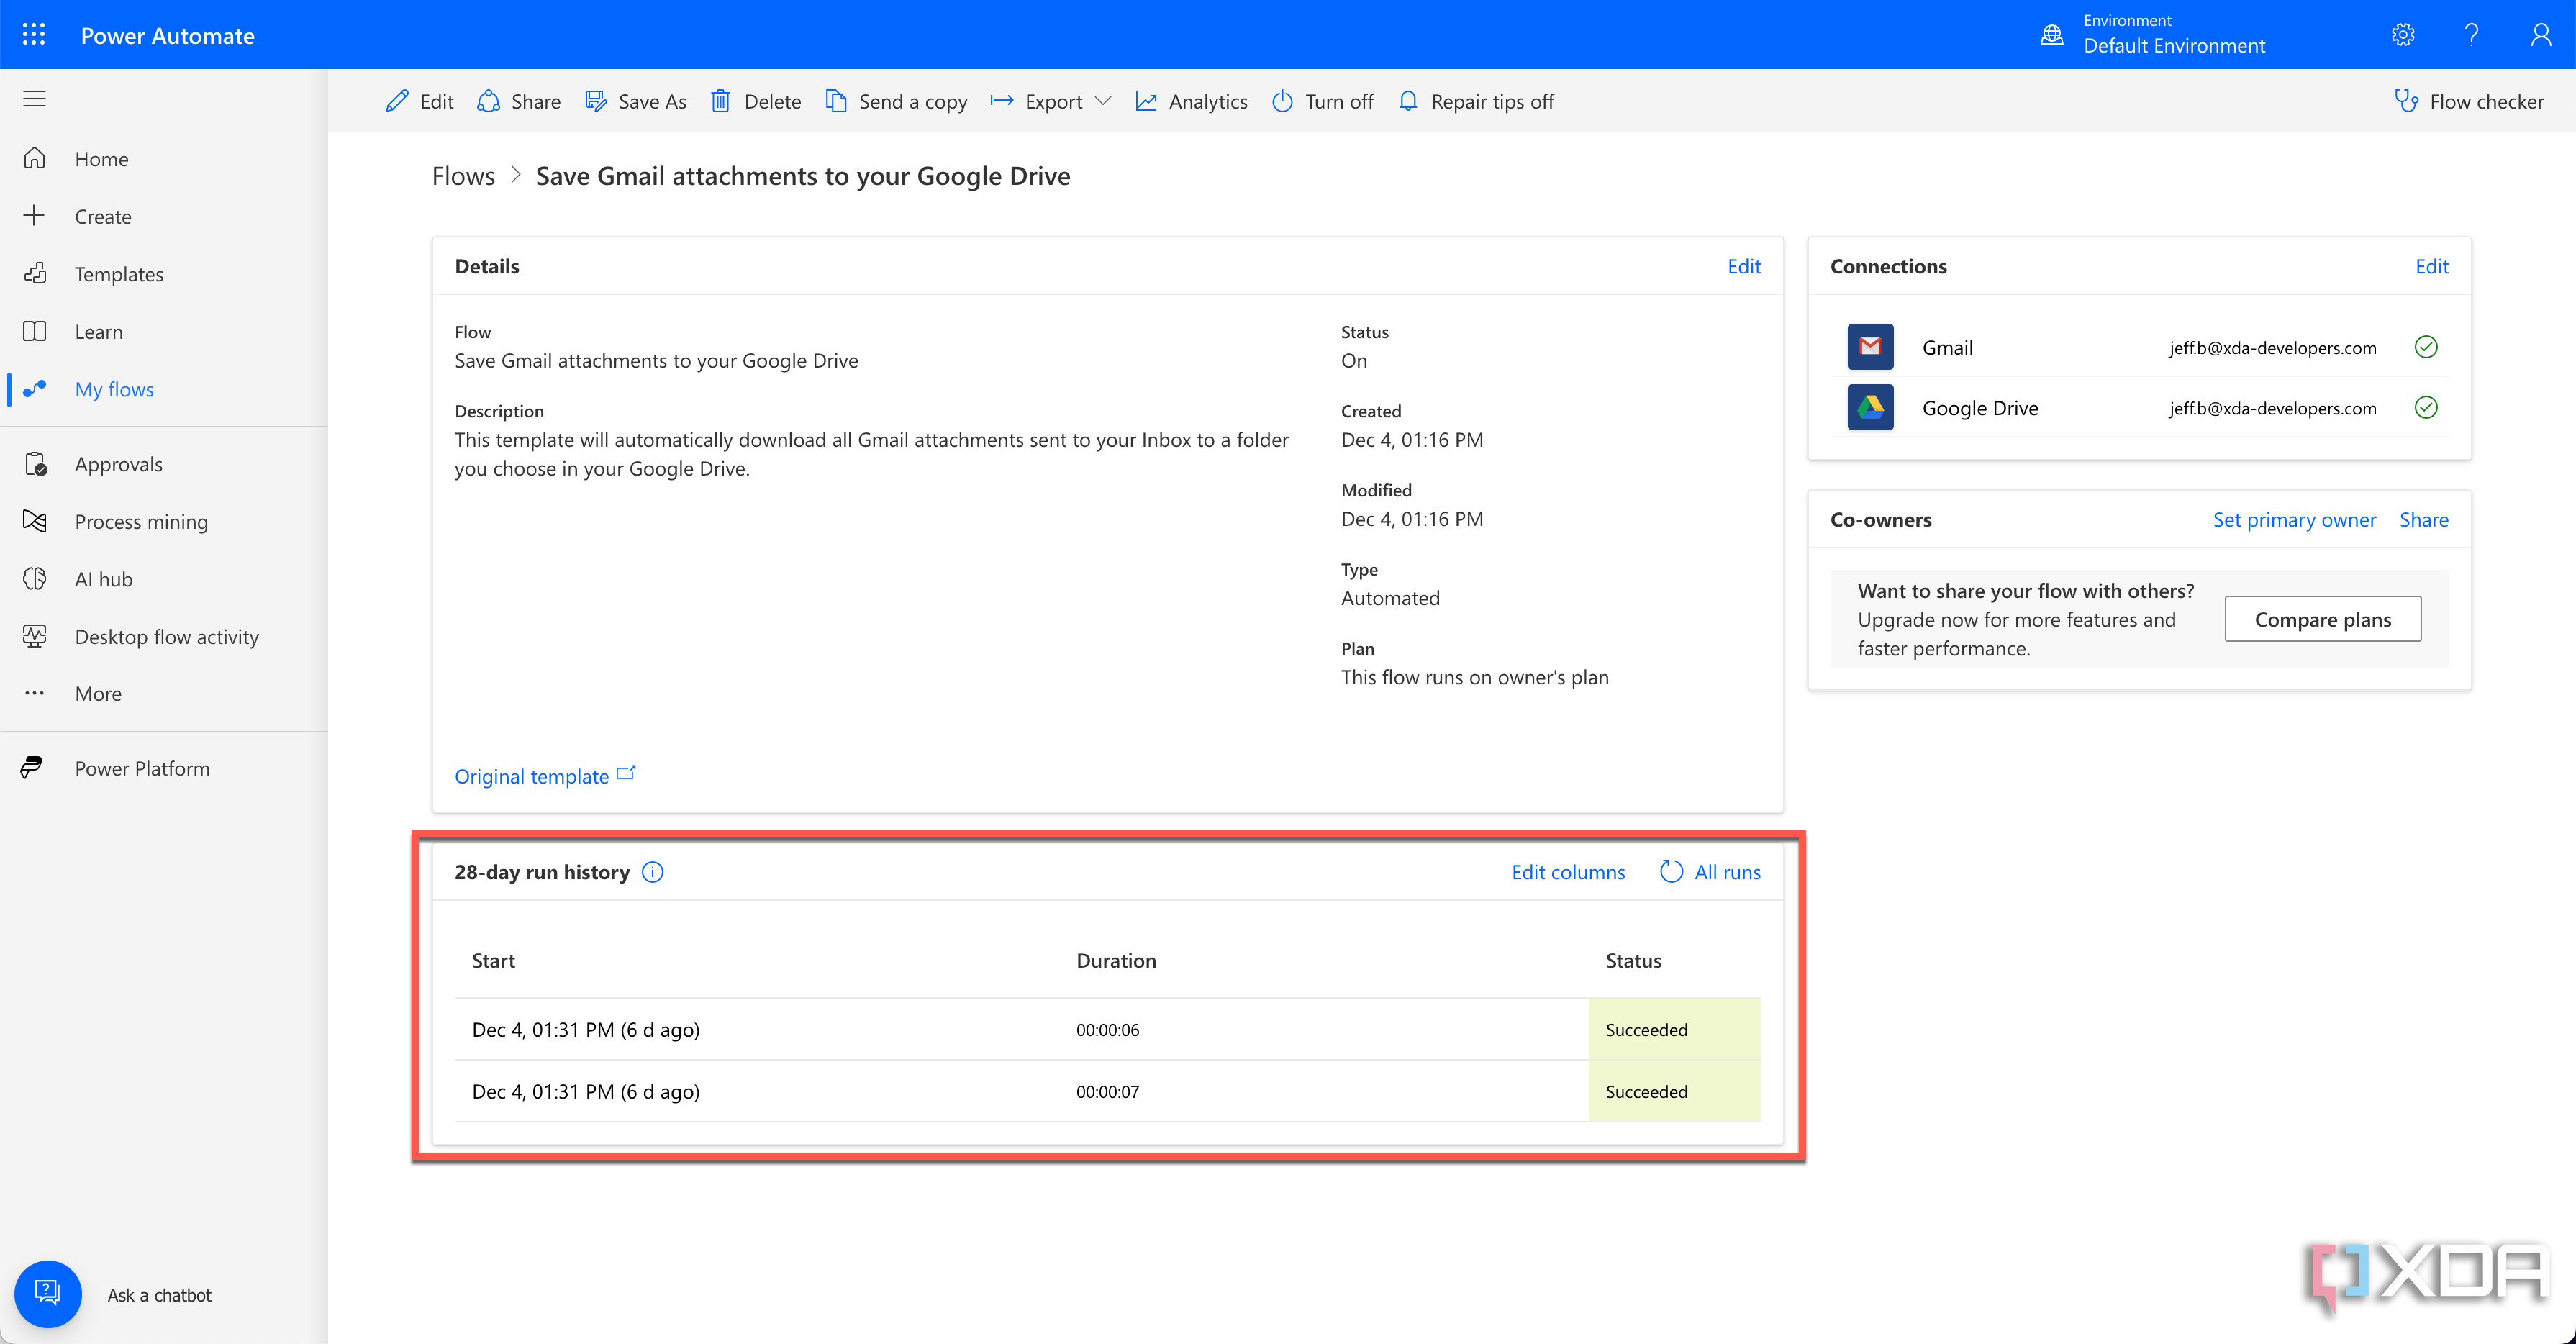Click the Gmail connection icon
Viewport: 2576px width, 1344px height.
tap(1870, 347)
